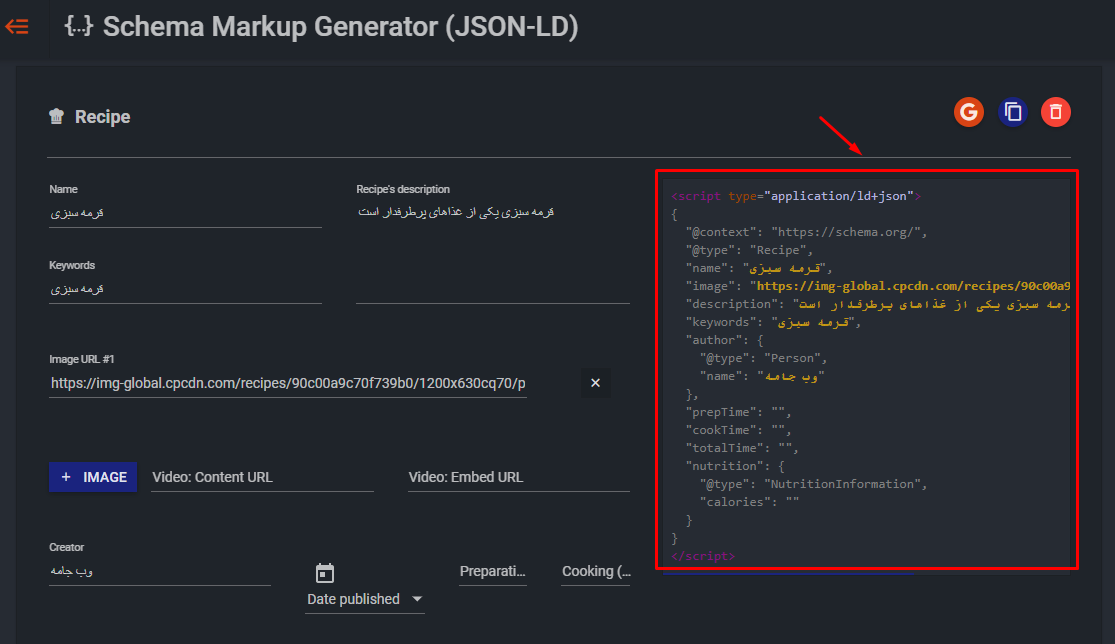Click the "NutritionInformation" code line

click(x=813, y=484)
